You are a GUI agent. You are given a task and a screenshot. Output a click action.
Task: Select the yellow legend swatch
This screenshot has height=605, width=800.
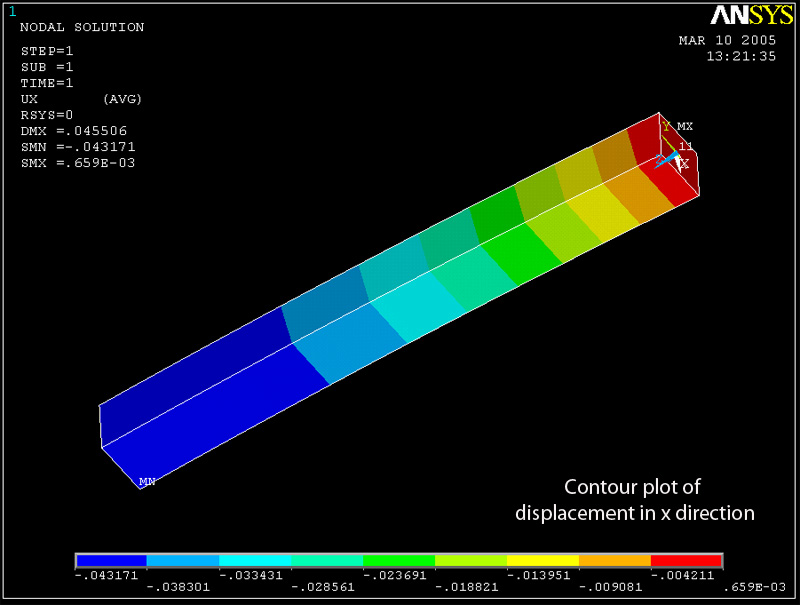(543, 561)
